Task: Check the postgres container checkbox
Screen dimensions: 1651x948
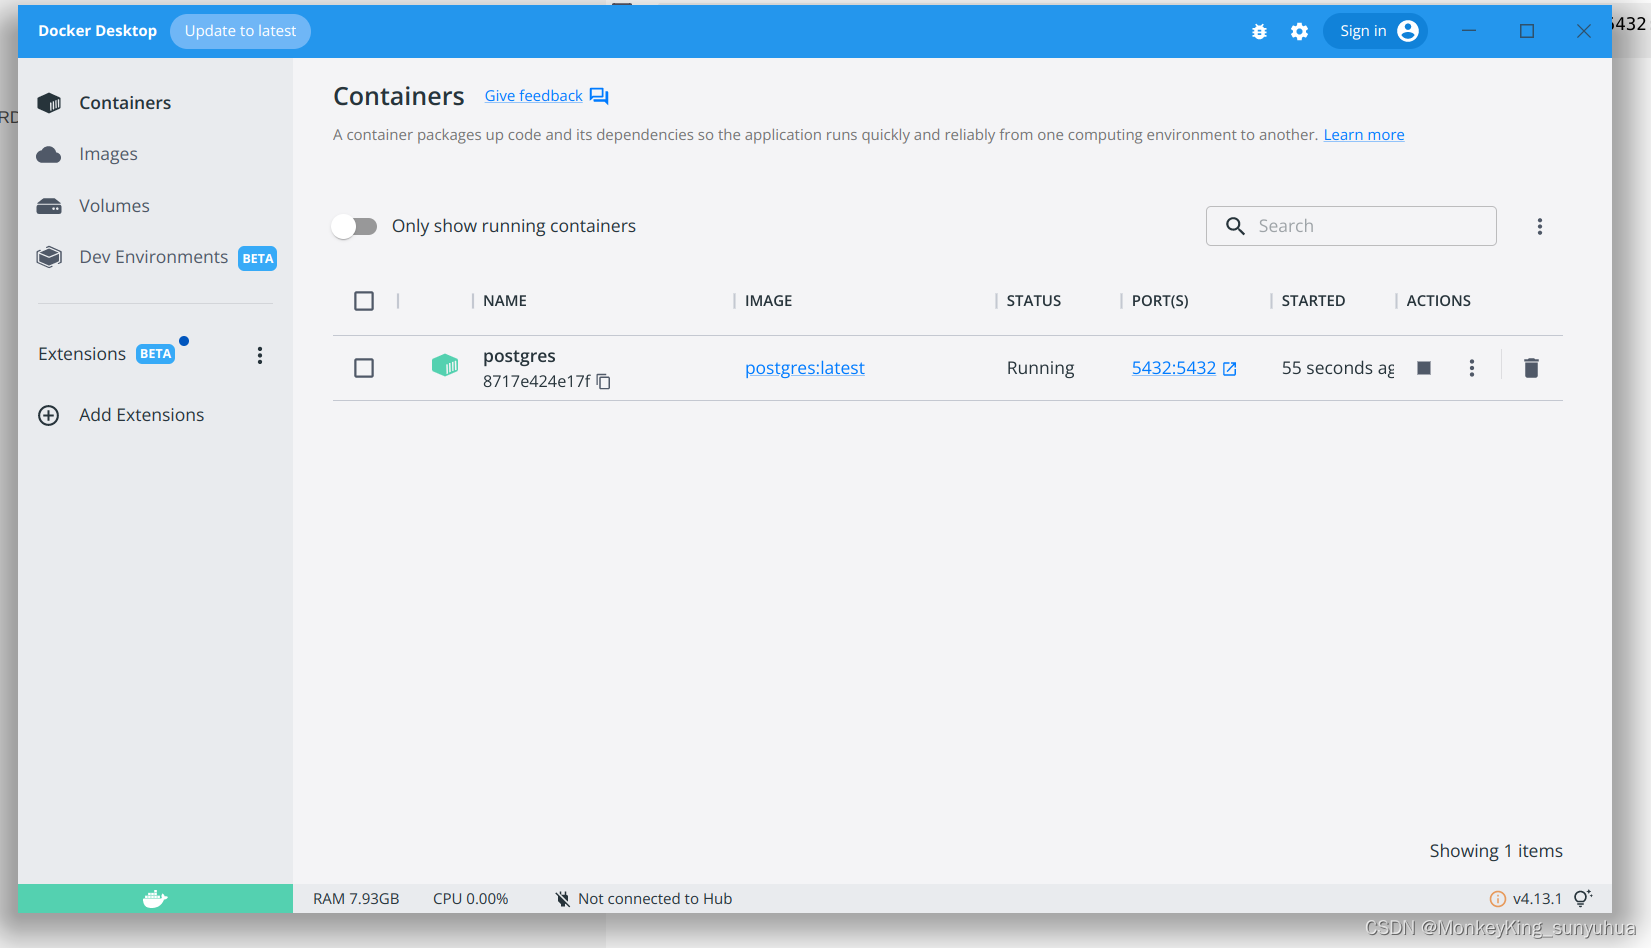Action: [364, 368]
